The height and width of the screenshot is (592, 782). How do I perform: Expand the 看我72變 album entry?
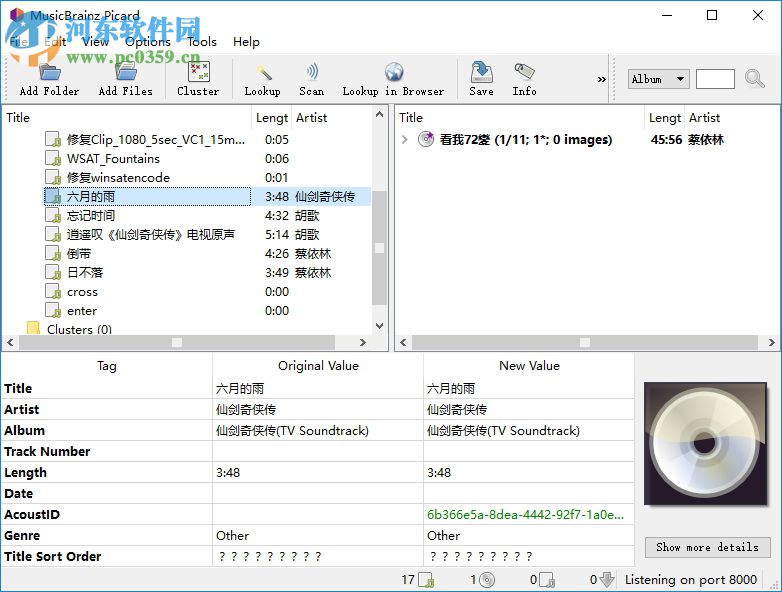click(404, 140)
